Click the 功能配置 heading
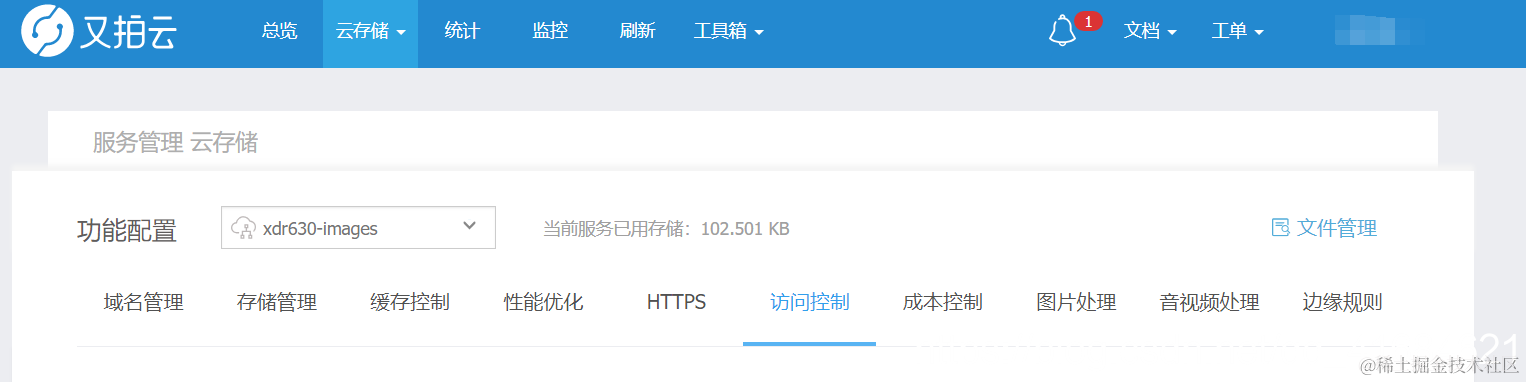1526x382 pixels. [127, 231]
